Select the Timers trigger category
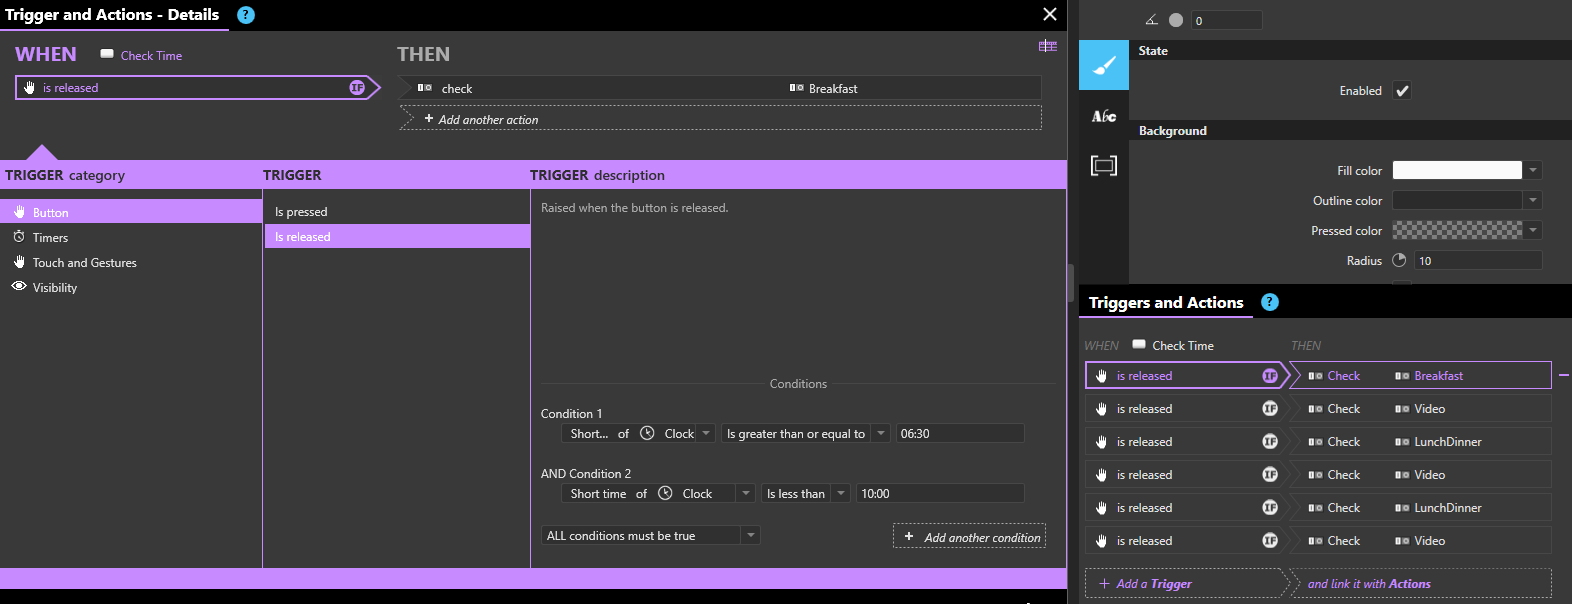The image size is (1572, 604). [131, 237]
